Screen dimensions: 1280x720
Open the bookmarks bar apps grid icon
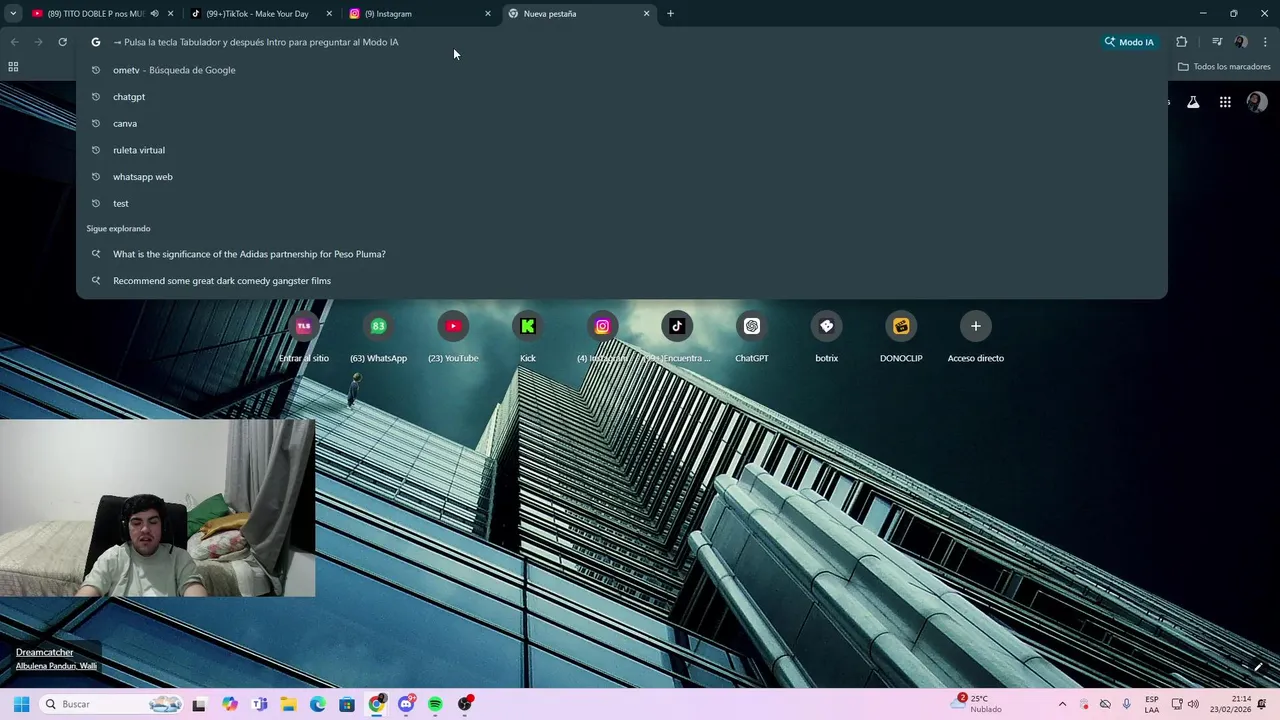(13, 67)
